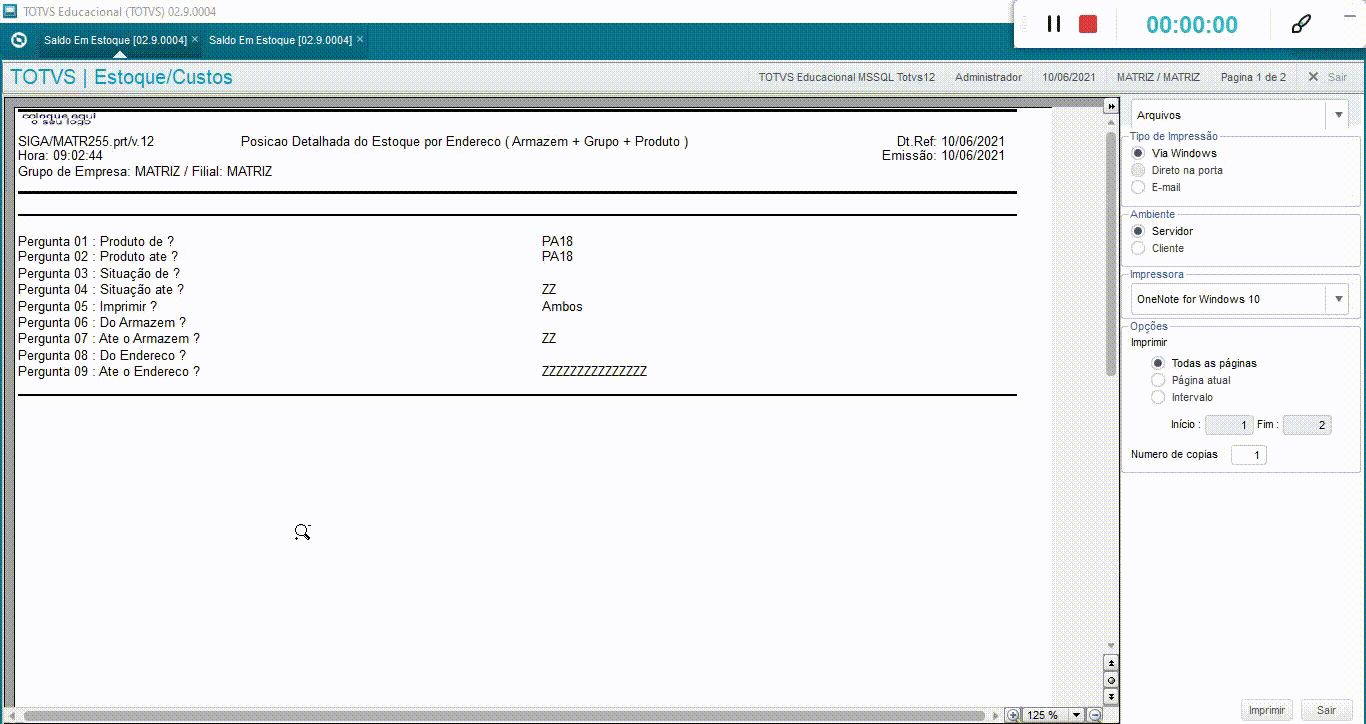Pause the screen recording
The width and height of the screenshot is (1366, 724).
click(x=1054, y=24)
